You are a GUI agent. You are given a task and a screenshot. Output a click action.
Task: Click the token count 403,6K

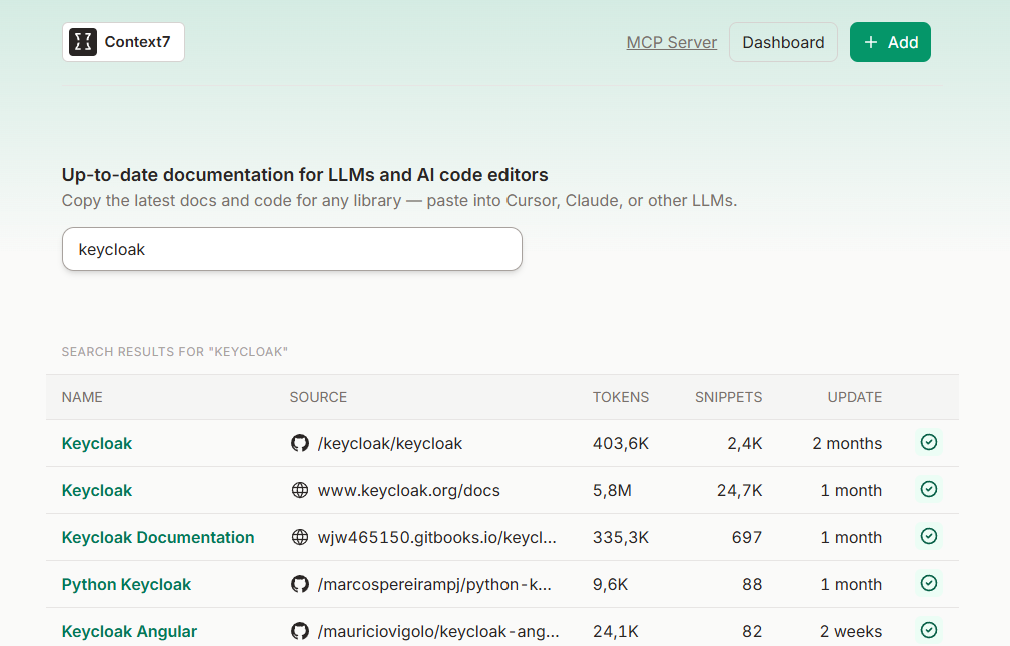(x=621, y=443)
